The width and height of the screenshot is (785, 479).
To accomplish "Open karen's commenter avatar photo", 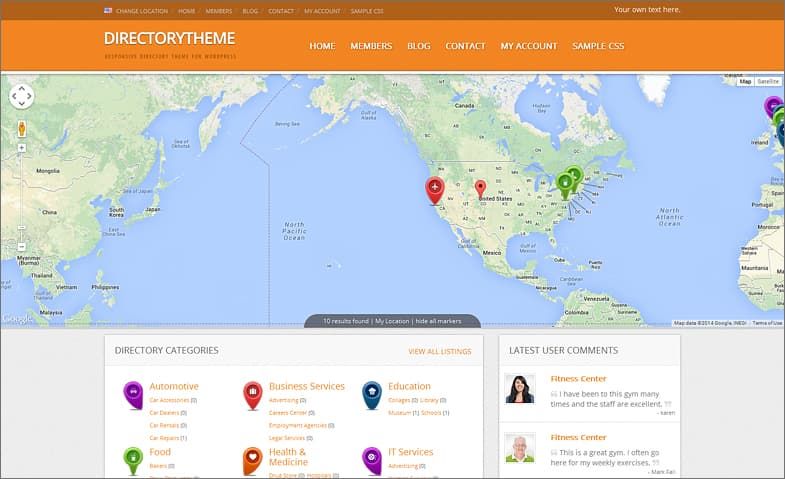I will click(x=520, y=388).
